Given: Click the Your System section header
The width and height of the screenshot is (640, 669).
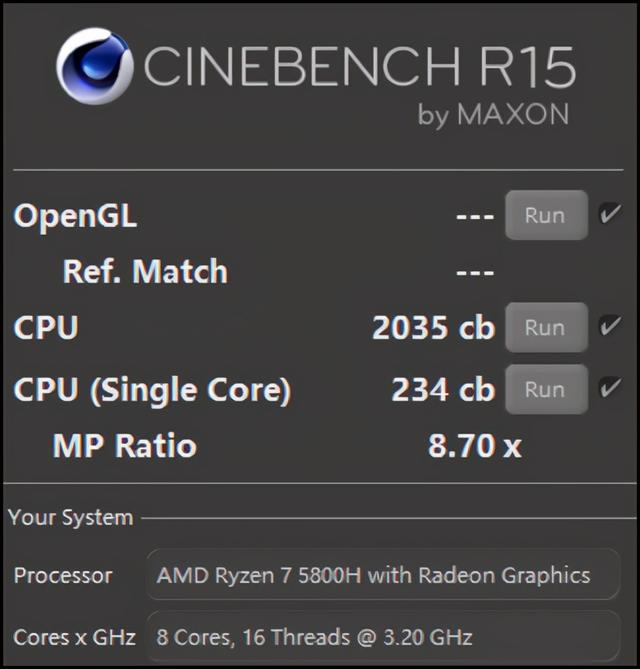Looking at the screenshot, I should point(70,518).
